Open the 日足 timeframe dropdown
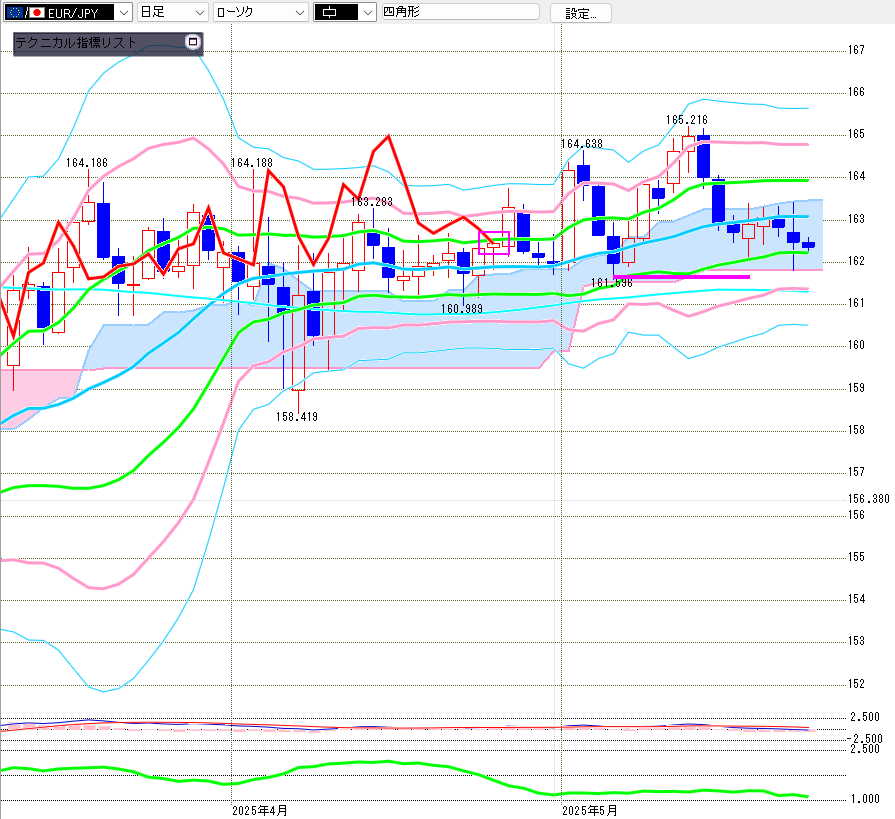The image size is (895, 819). 172,12
